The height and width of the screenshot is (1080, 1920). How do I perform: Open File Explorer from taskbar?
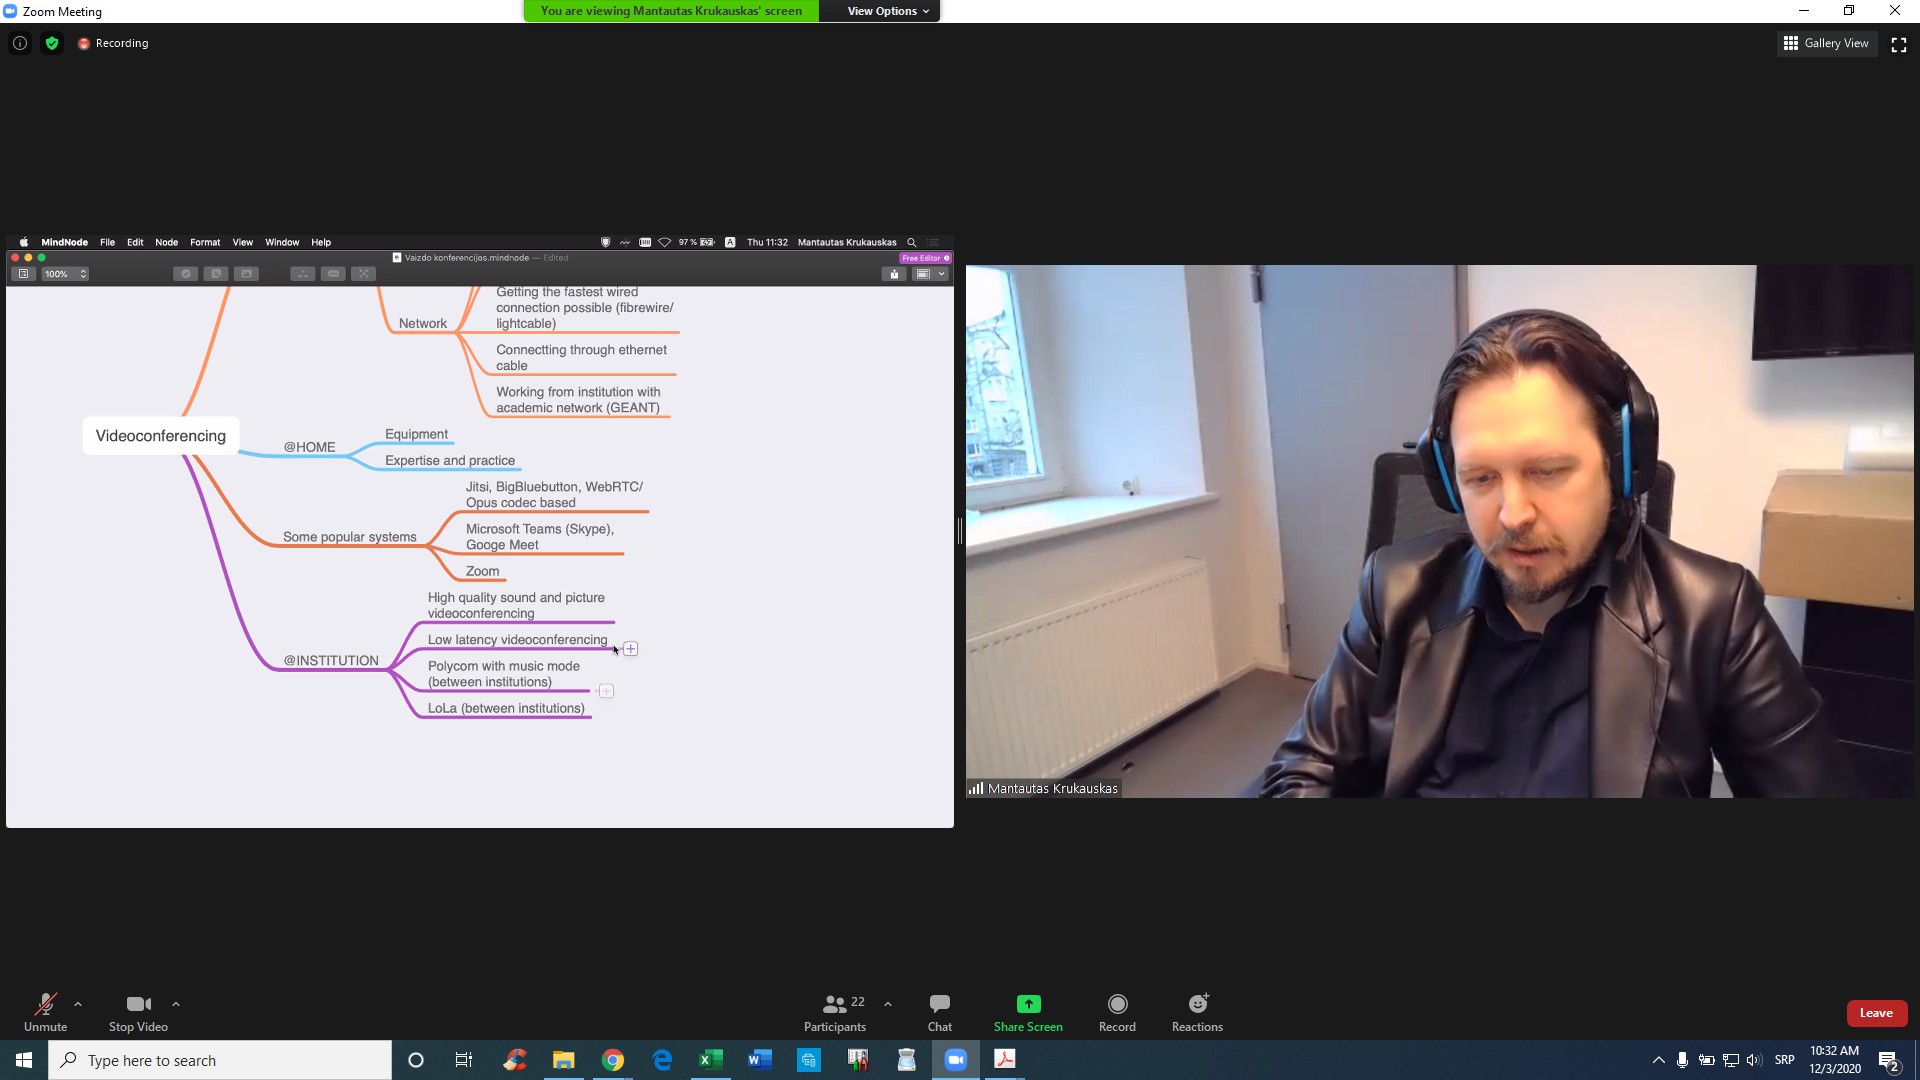(564, 1060)
